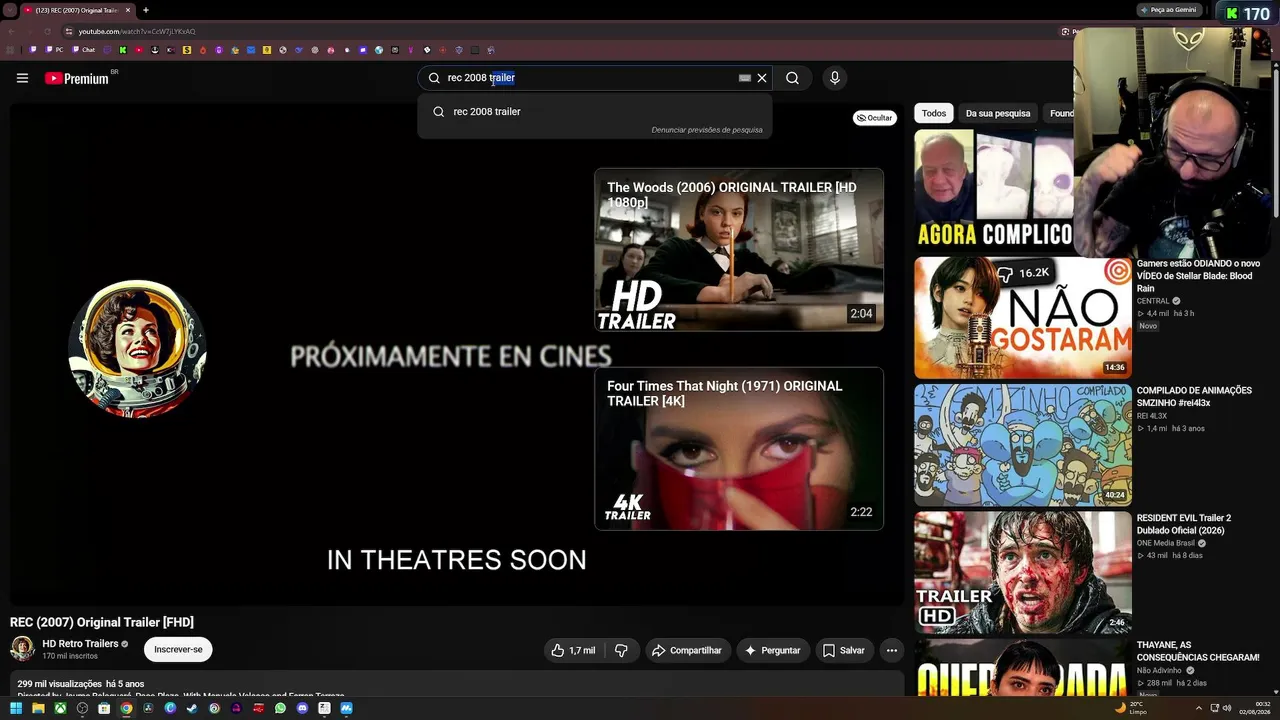Share the video via Compartilhar
The height and width of the screenshot is (720, 1280).
coord(687,651)
